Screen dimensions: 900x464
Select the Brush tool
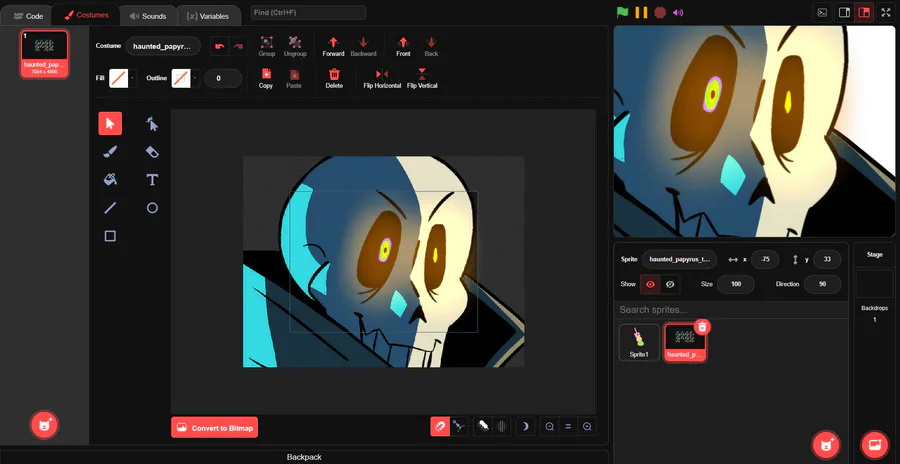[x=110, y=152]
